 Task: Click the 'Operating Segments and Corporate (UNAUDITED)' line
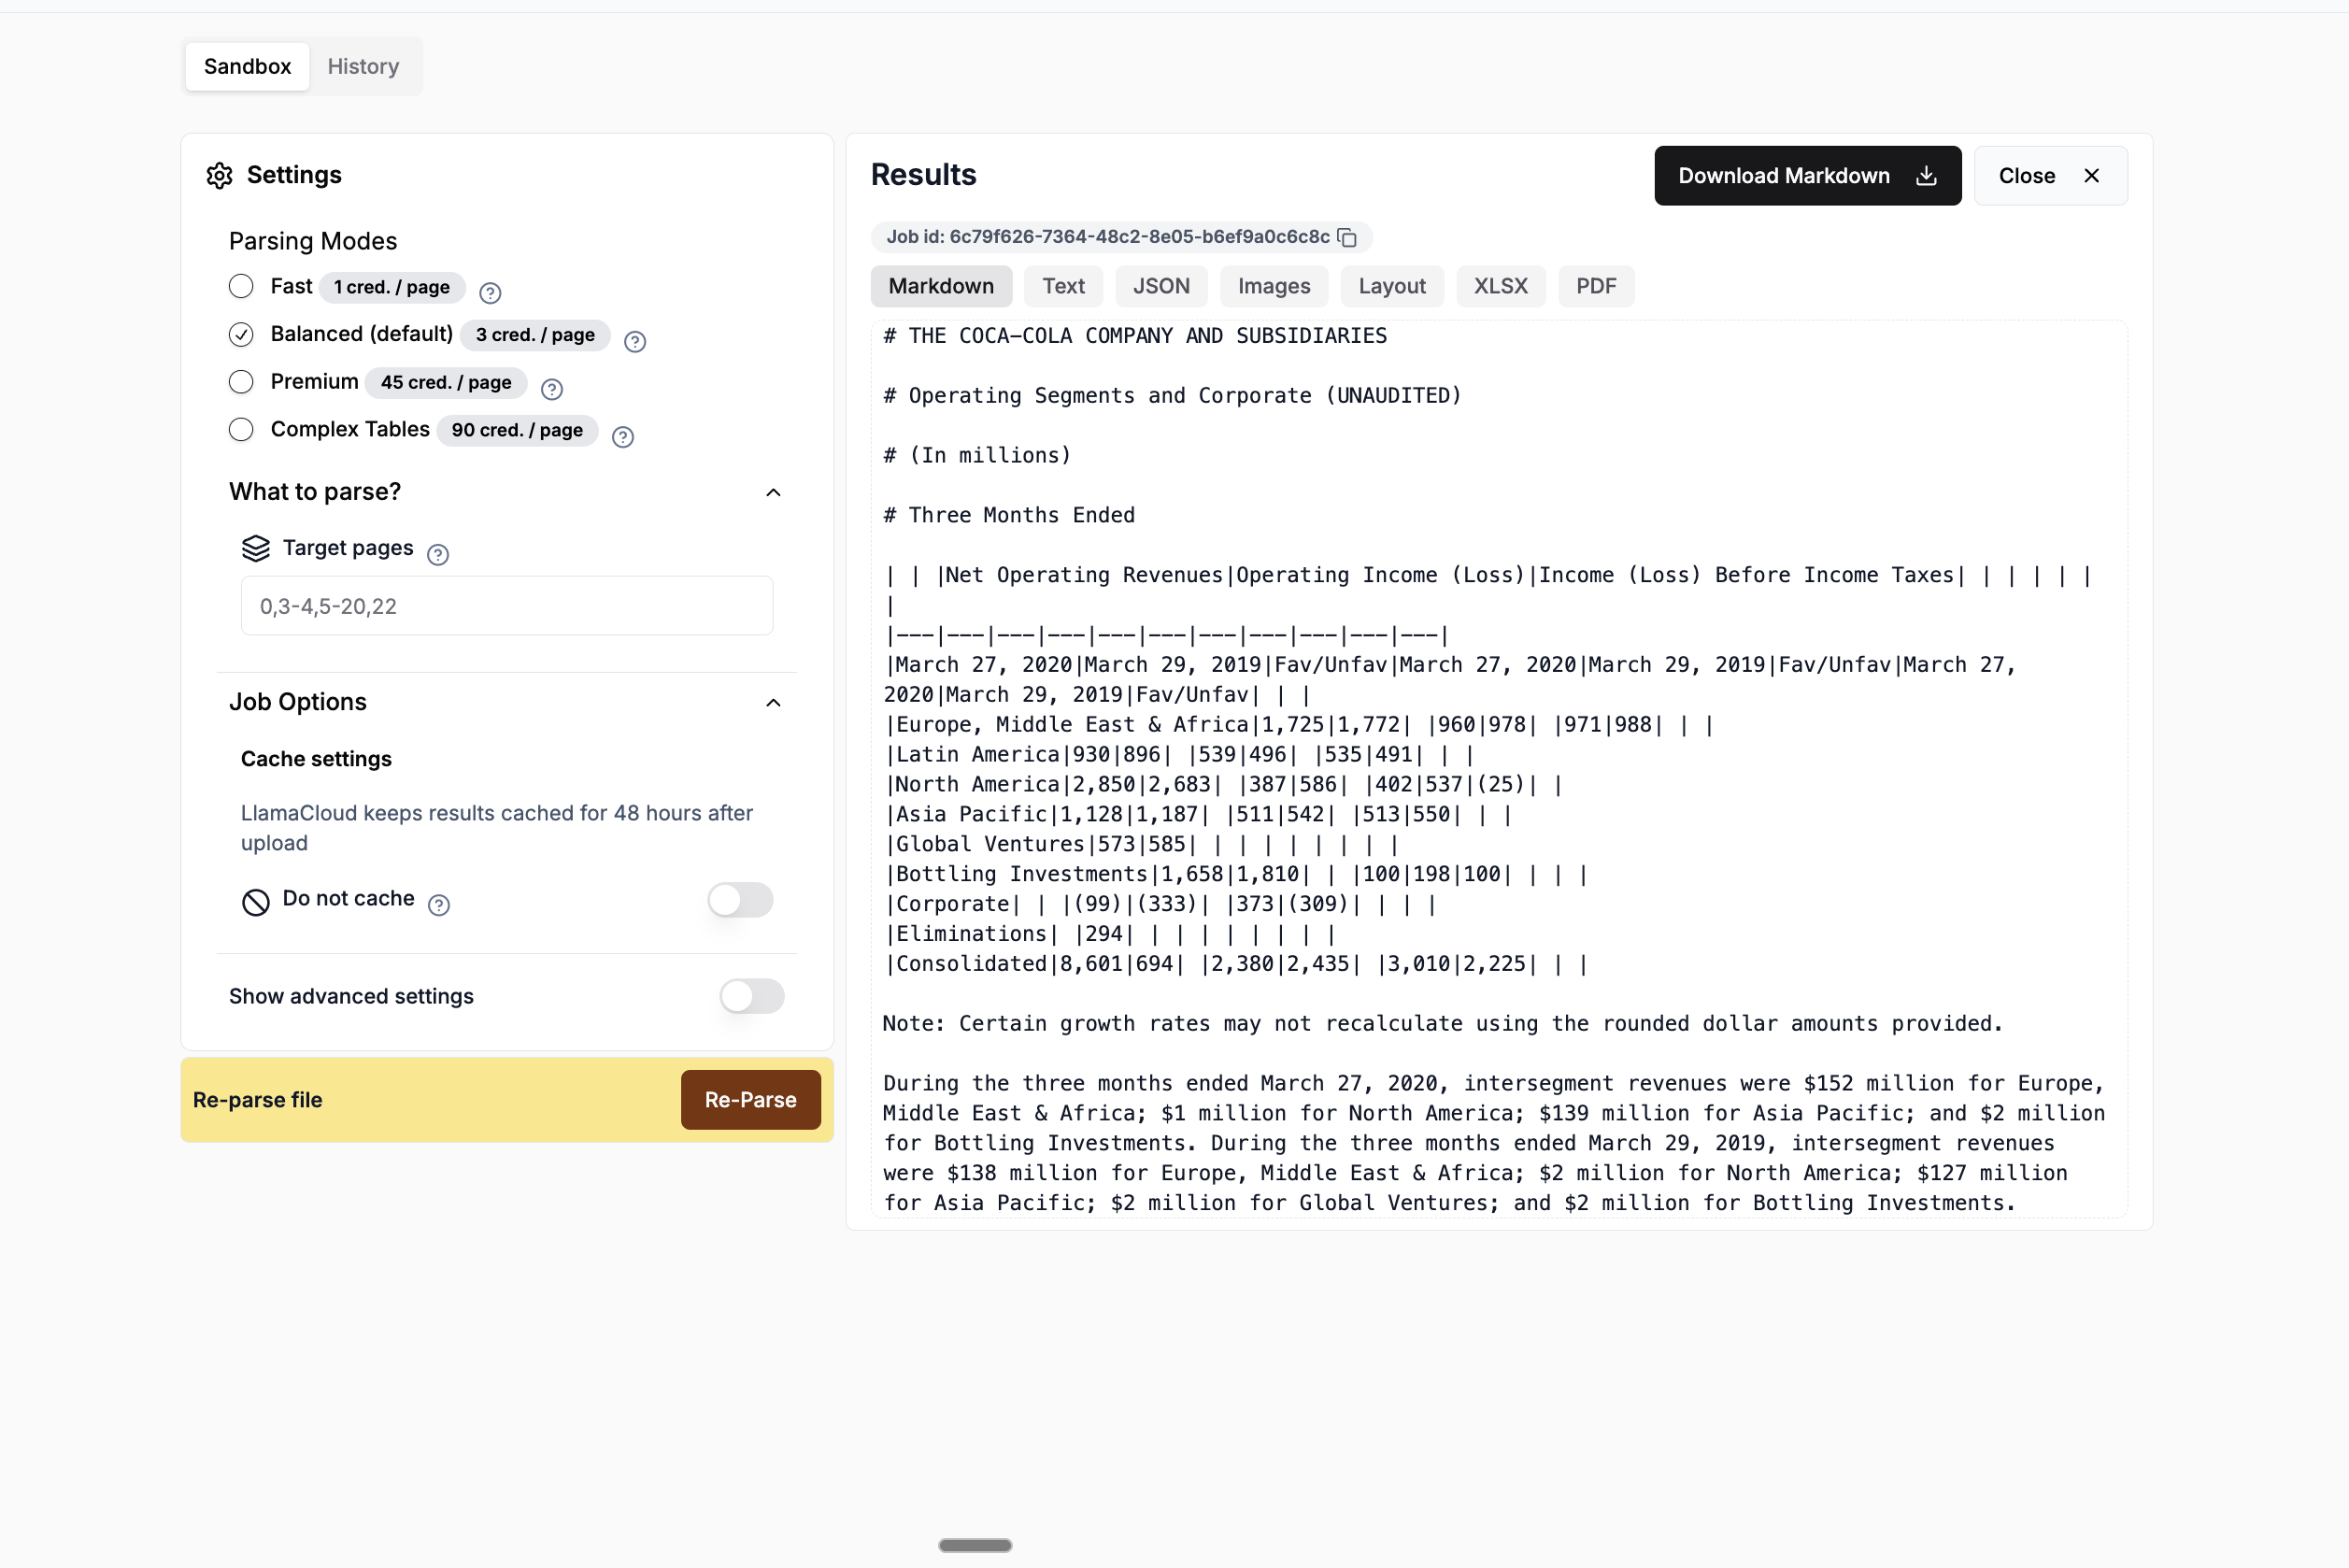click(1172, 396)
